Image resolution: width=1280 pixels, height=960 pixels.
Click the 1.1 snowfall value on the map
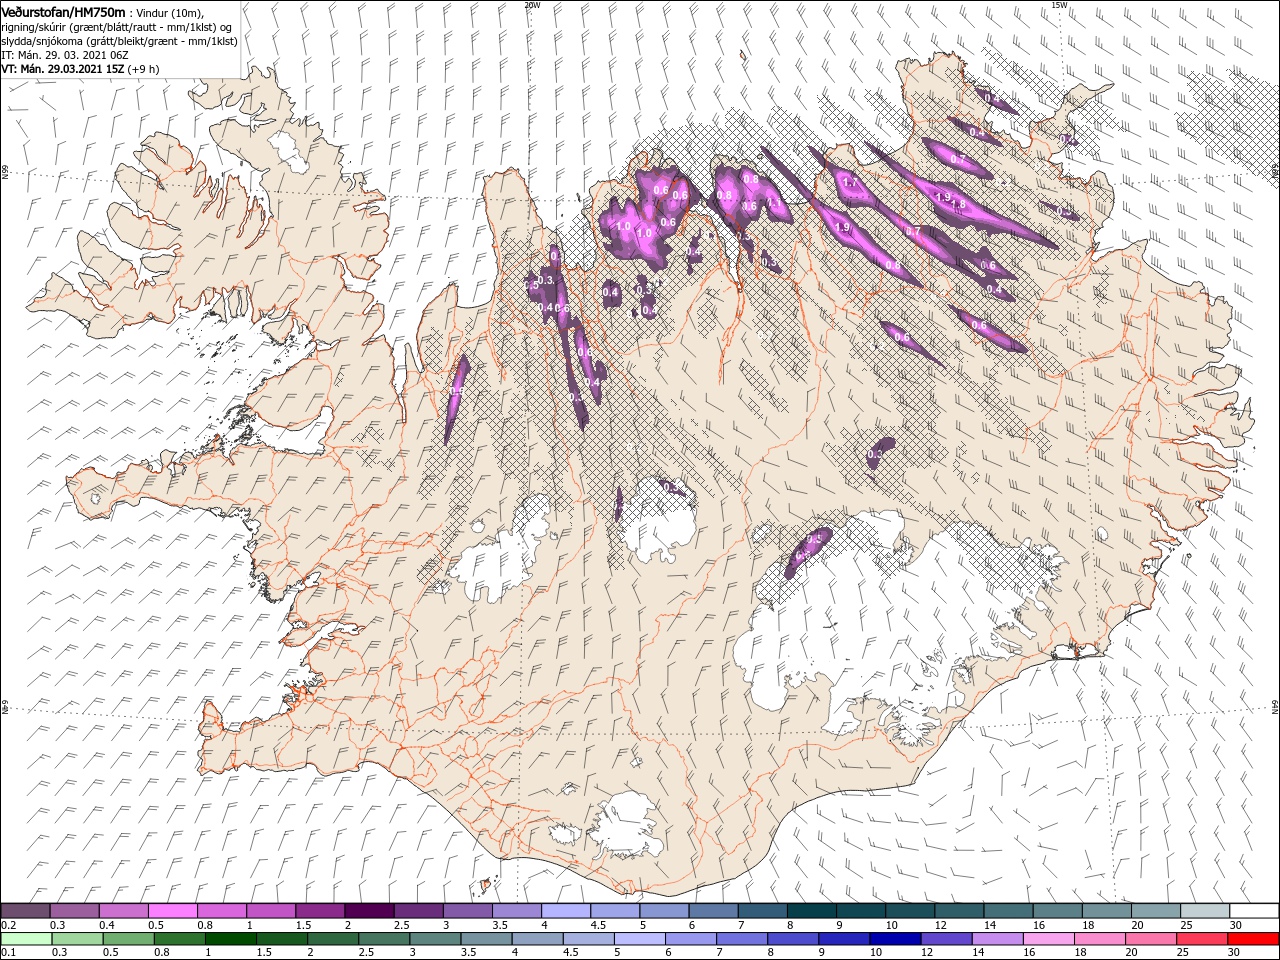click(x=774, y=204)
